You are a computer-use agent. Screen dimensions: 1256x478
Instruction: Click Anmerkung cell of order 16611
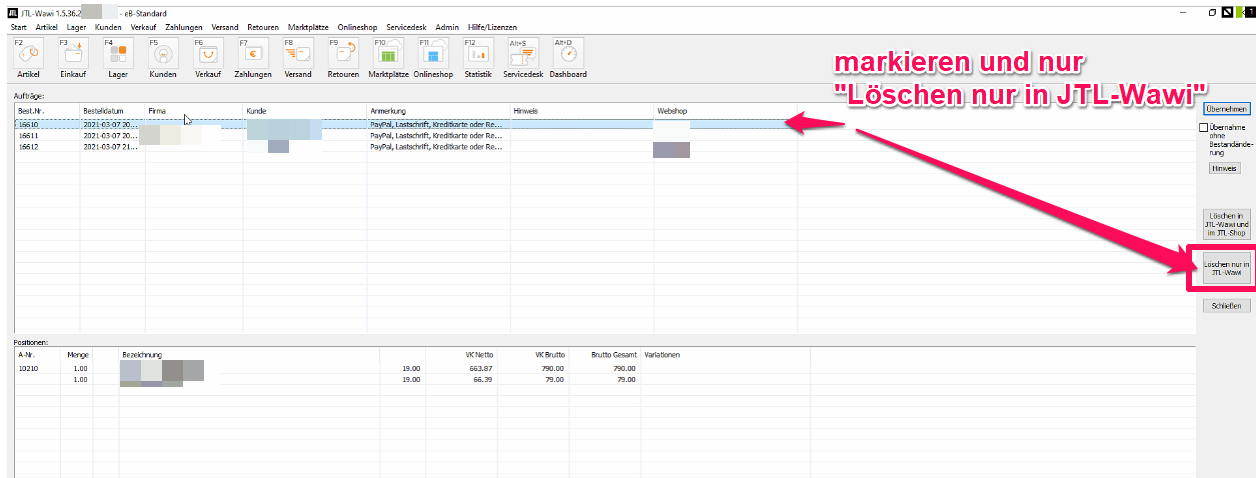[438, 135]
